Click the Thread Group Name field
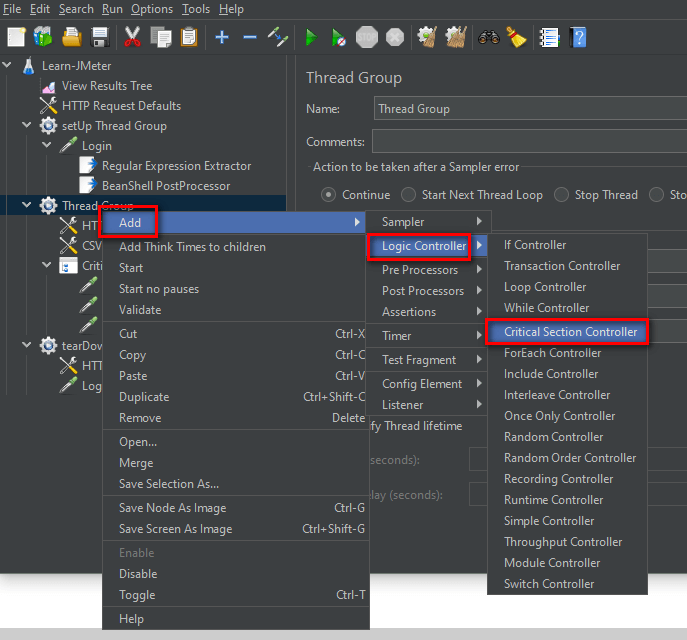This screenshot has width=687, height=640. point(530,109)
